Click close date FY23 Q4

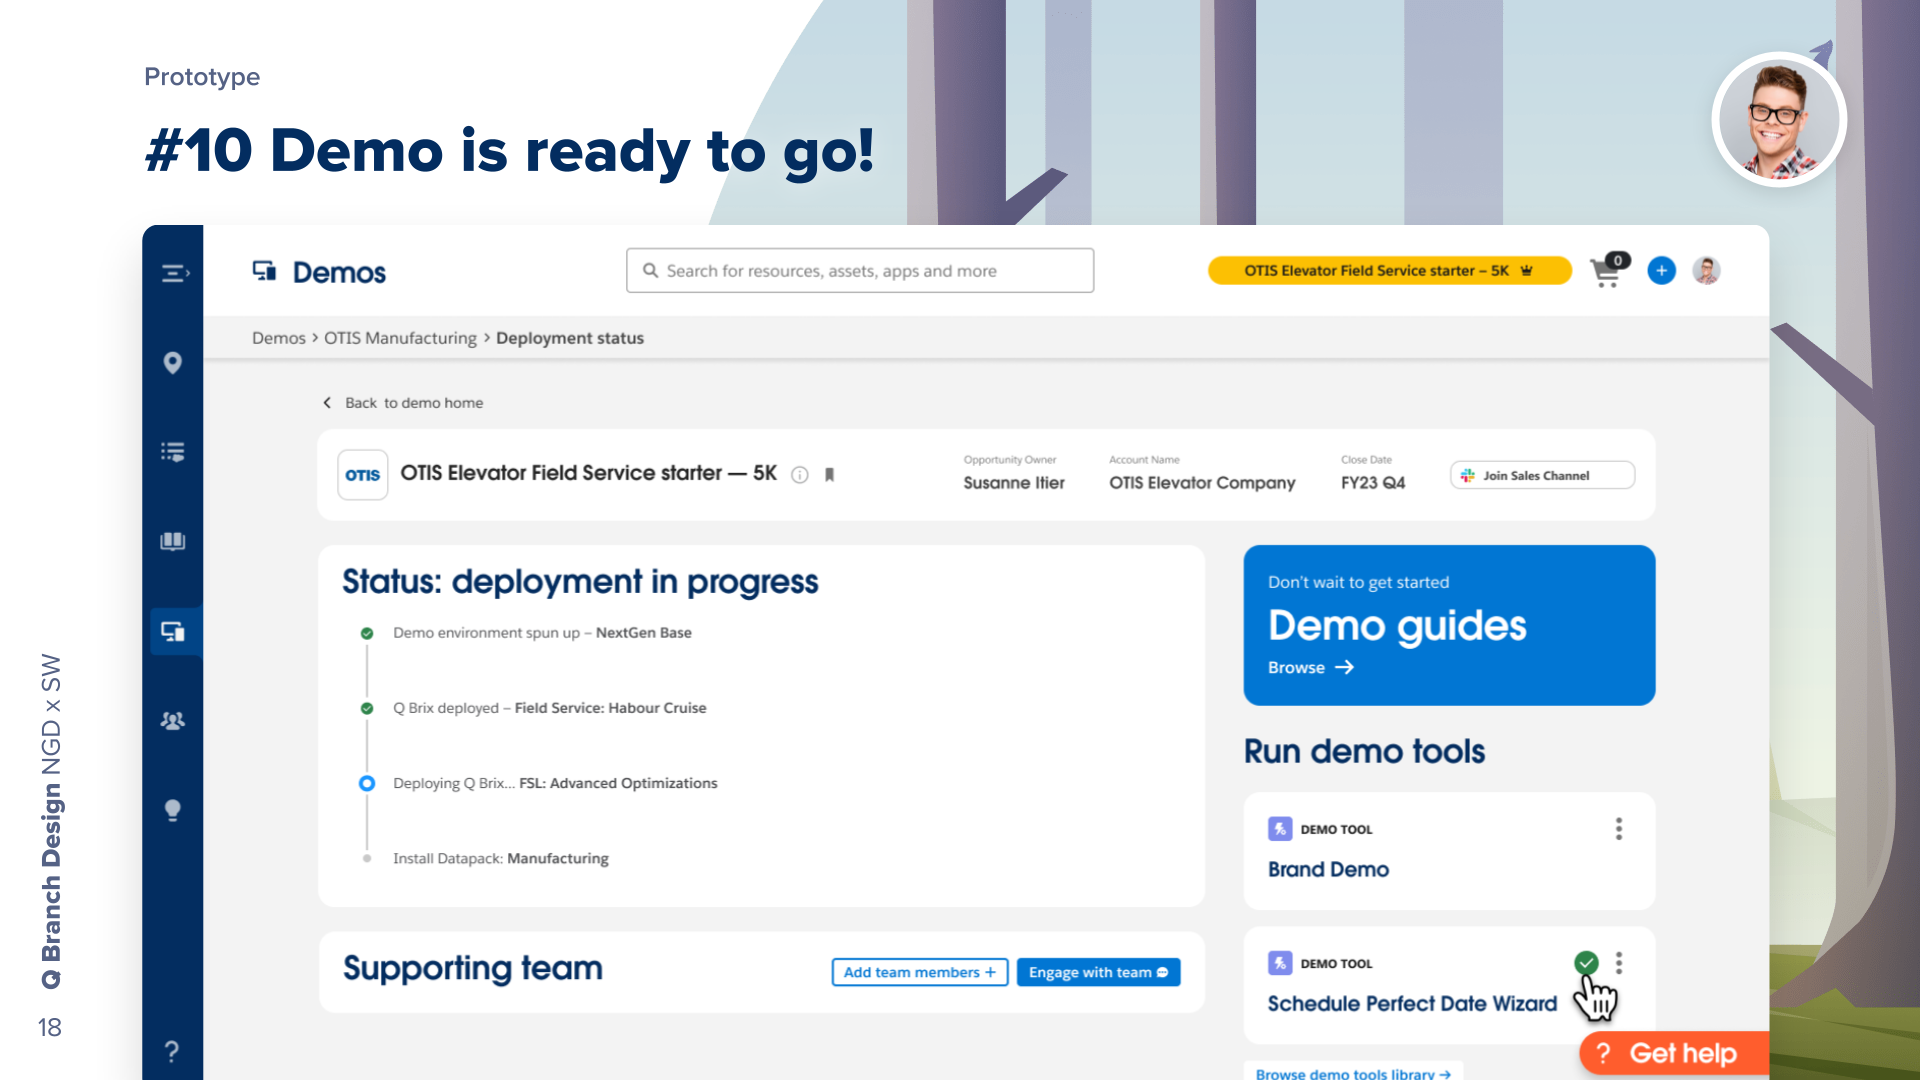(1373, 482)
